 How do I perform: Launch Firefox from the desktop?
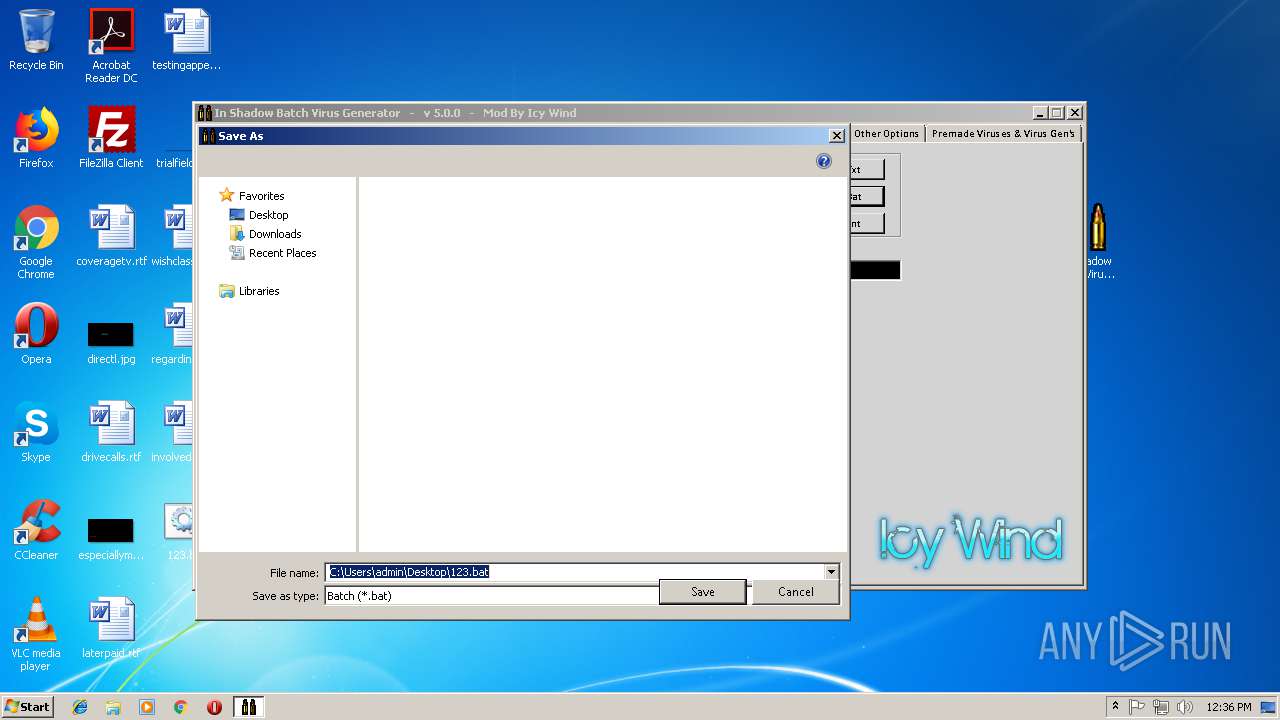point(36,139)
